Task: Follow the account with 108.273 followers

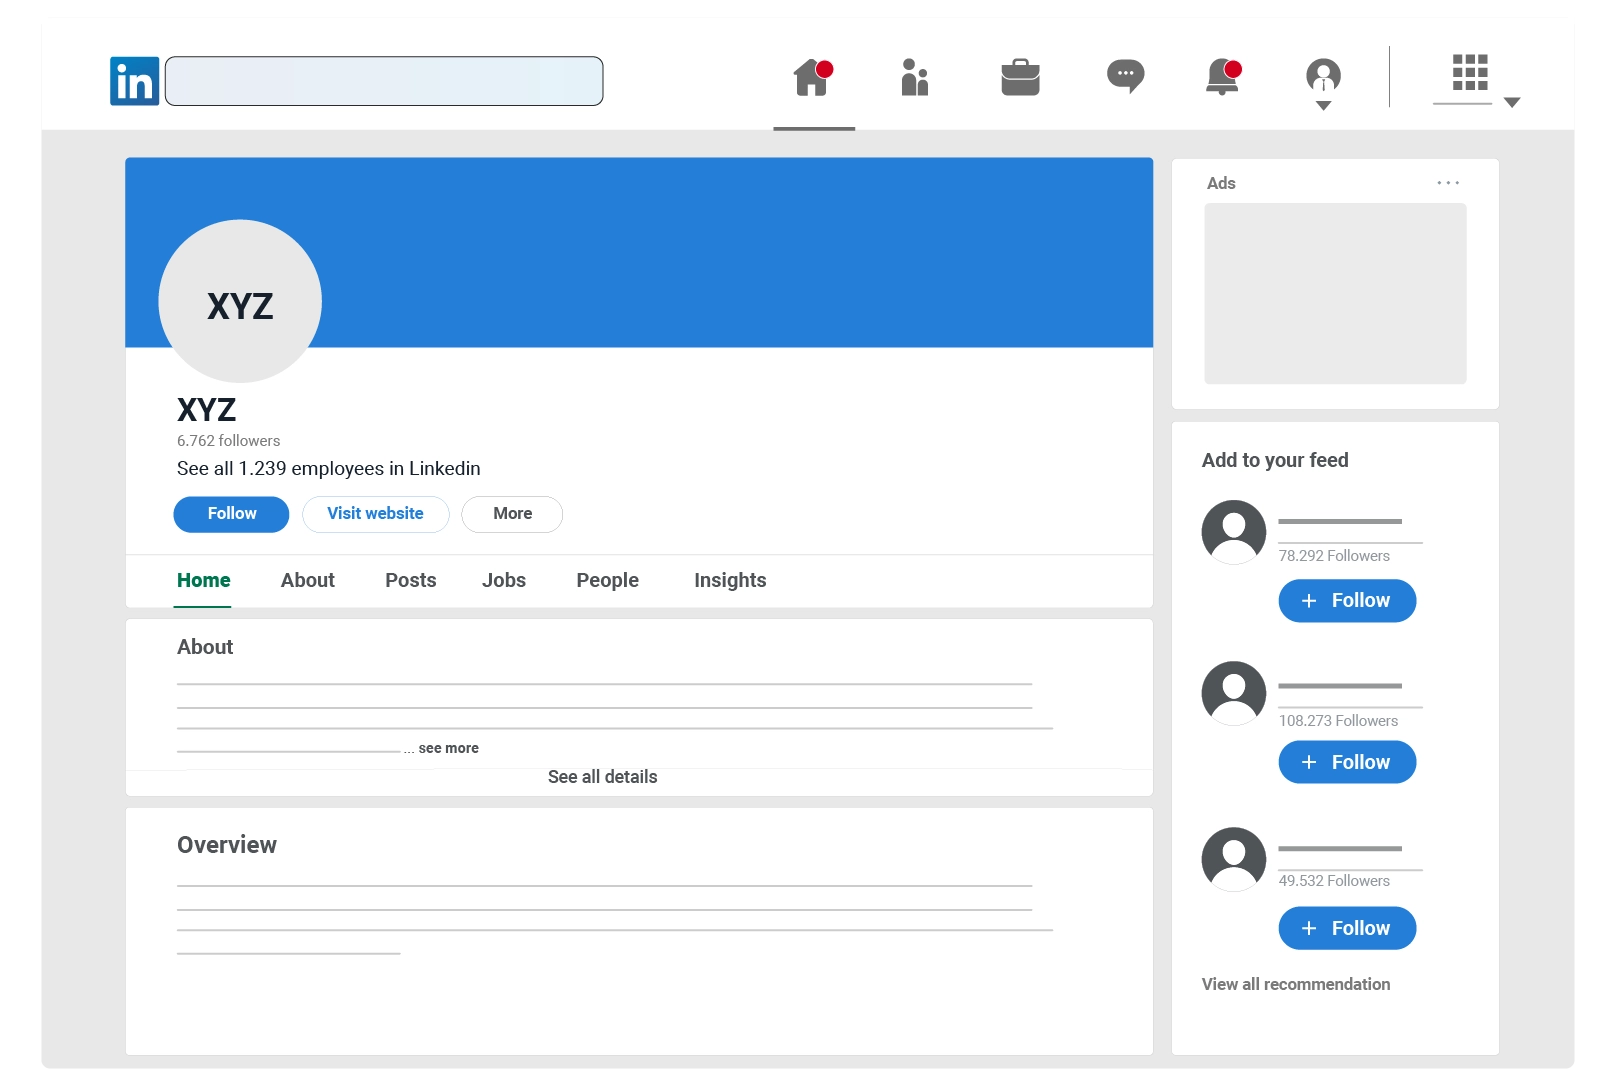Action: (1346, 762)
